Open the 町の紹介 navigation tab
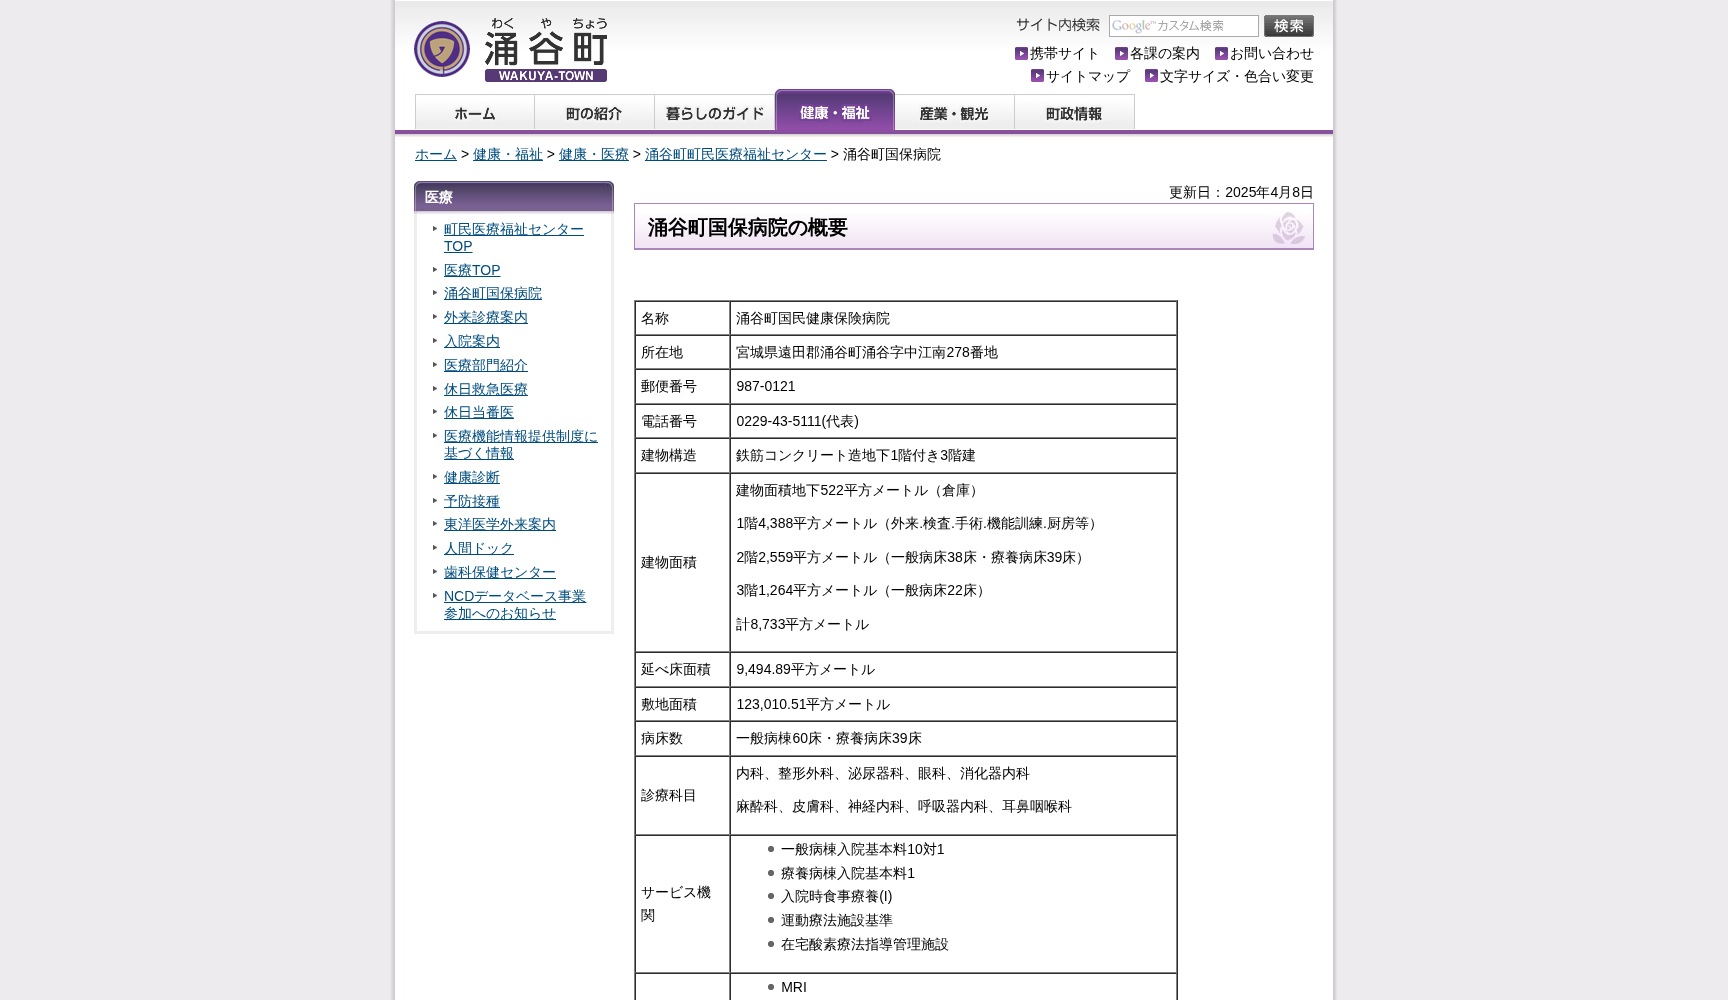The height and width of the screenshot is (1000, 1728). click(x=595, y=113)
